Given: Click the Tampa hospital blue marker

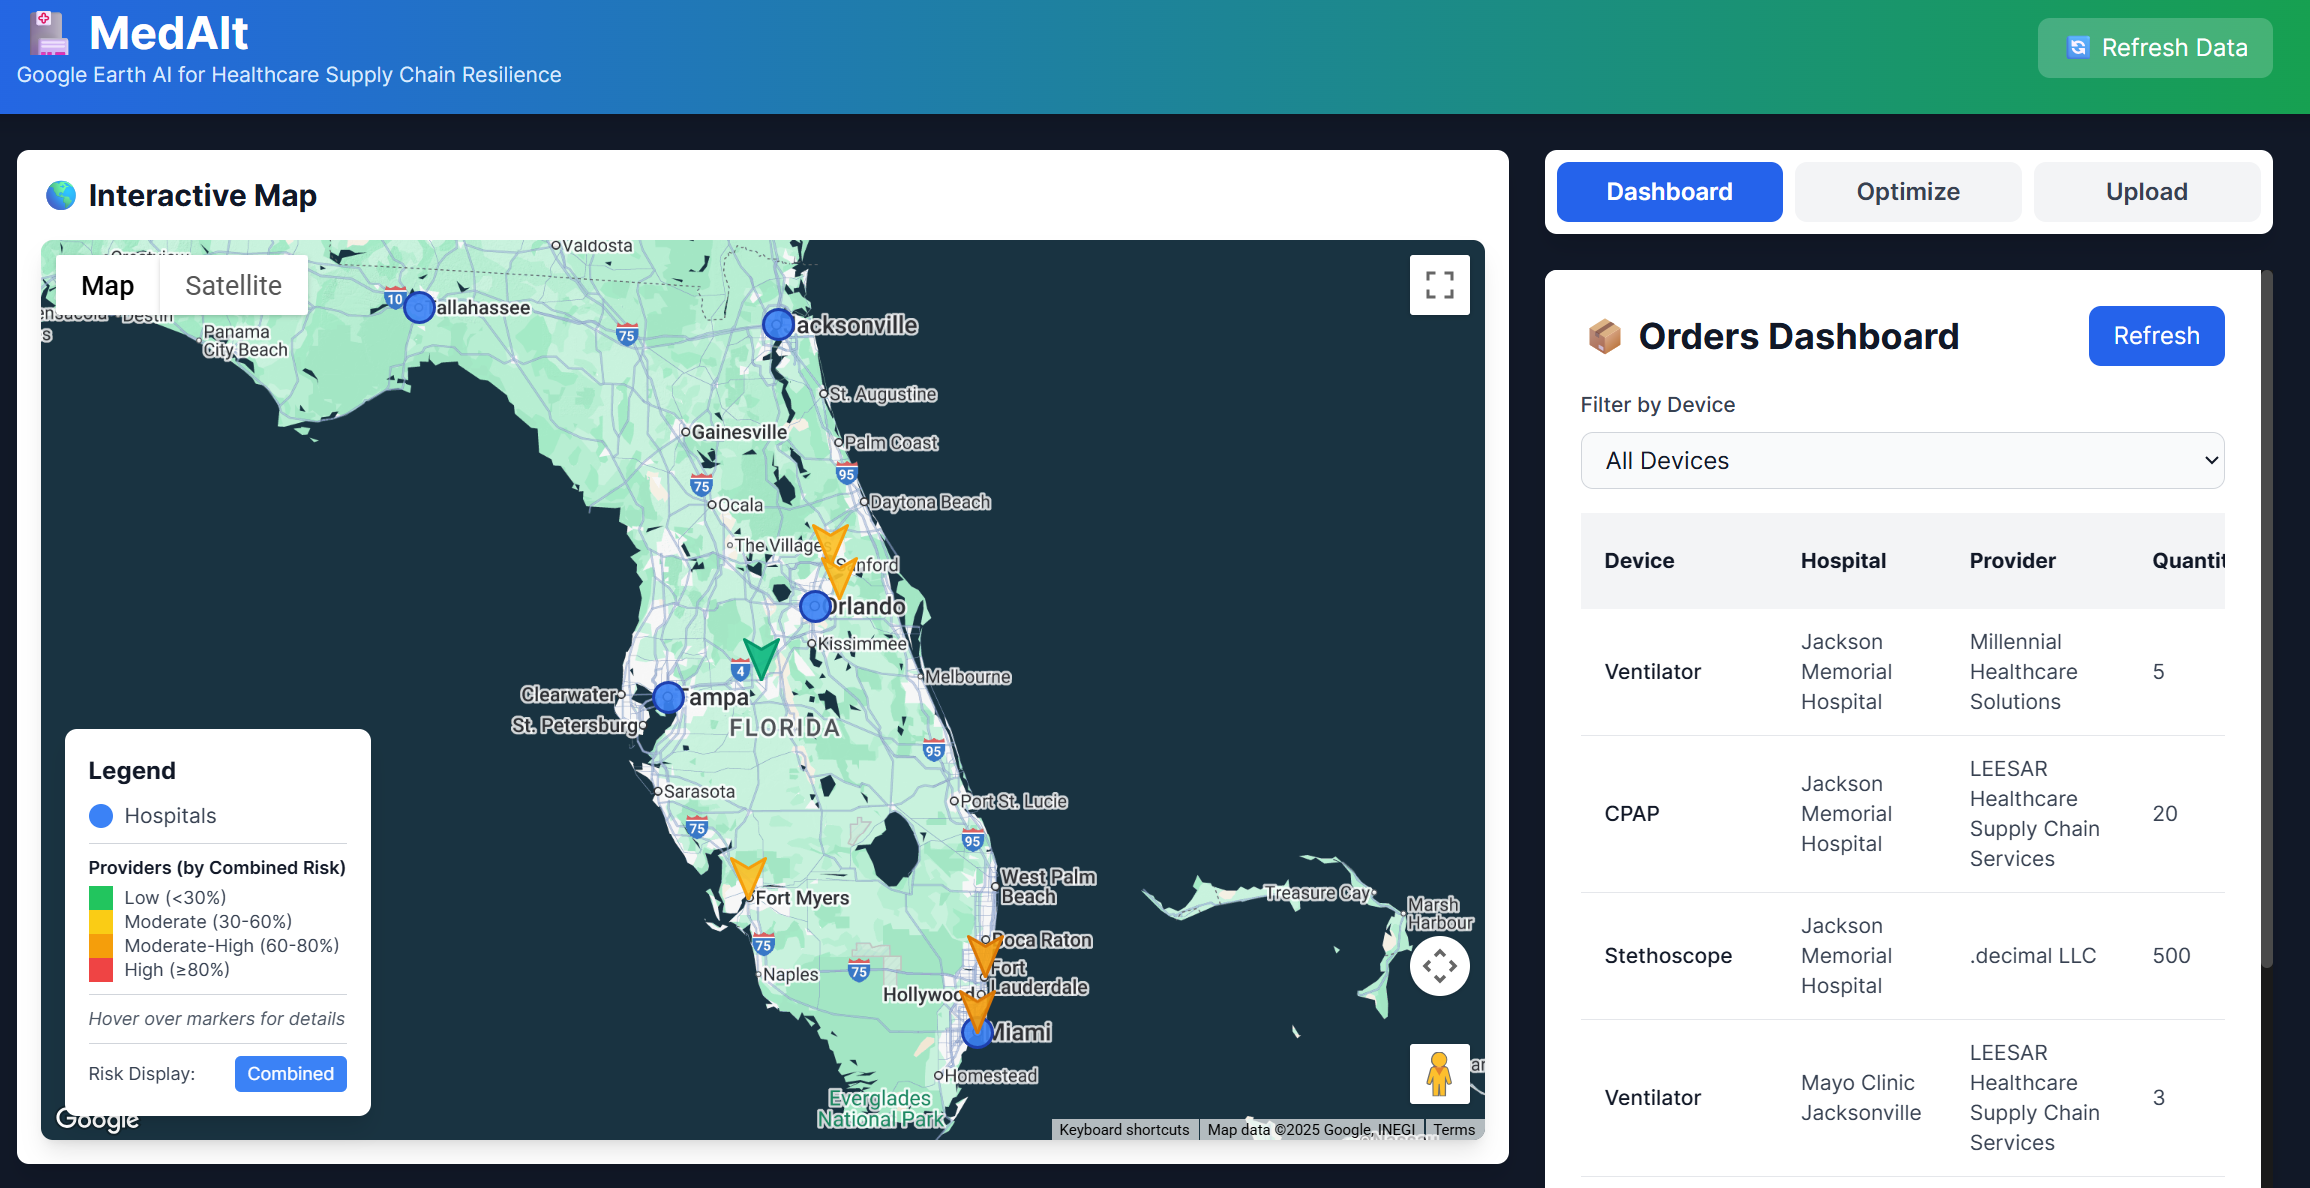Looking at the screenshot, I should pyautogui.click(x=668, y=697).
